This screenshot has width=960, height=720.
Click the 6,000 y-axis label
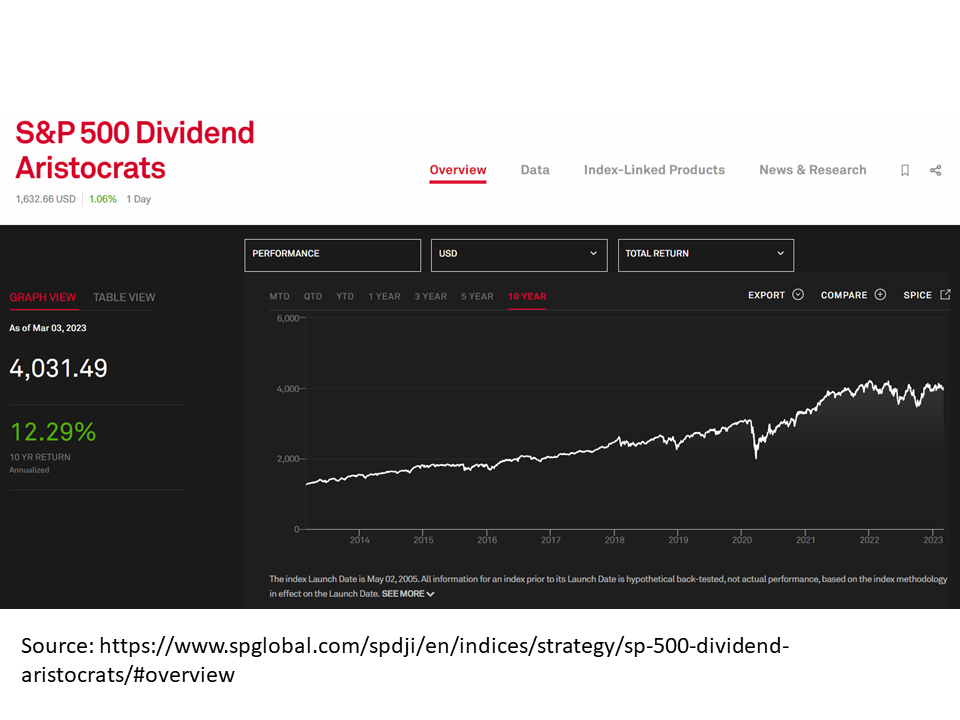click(x=288, y=318)
